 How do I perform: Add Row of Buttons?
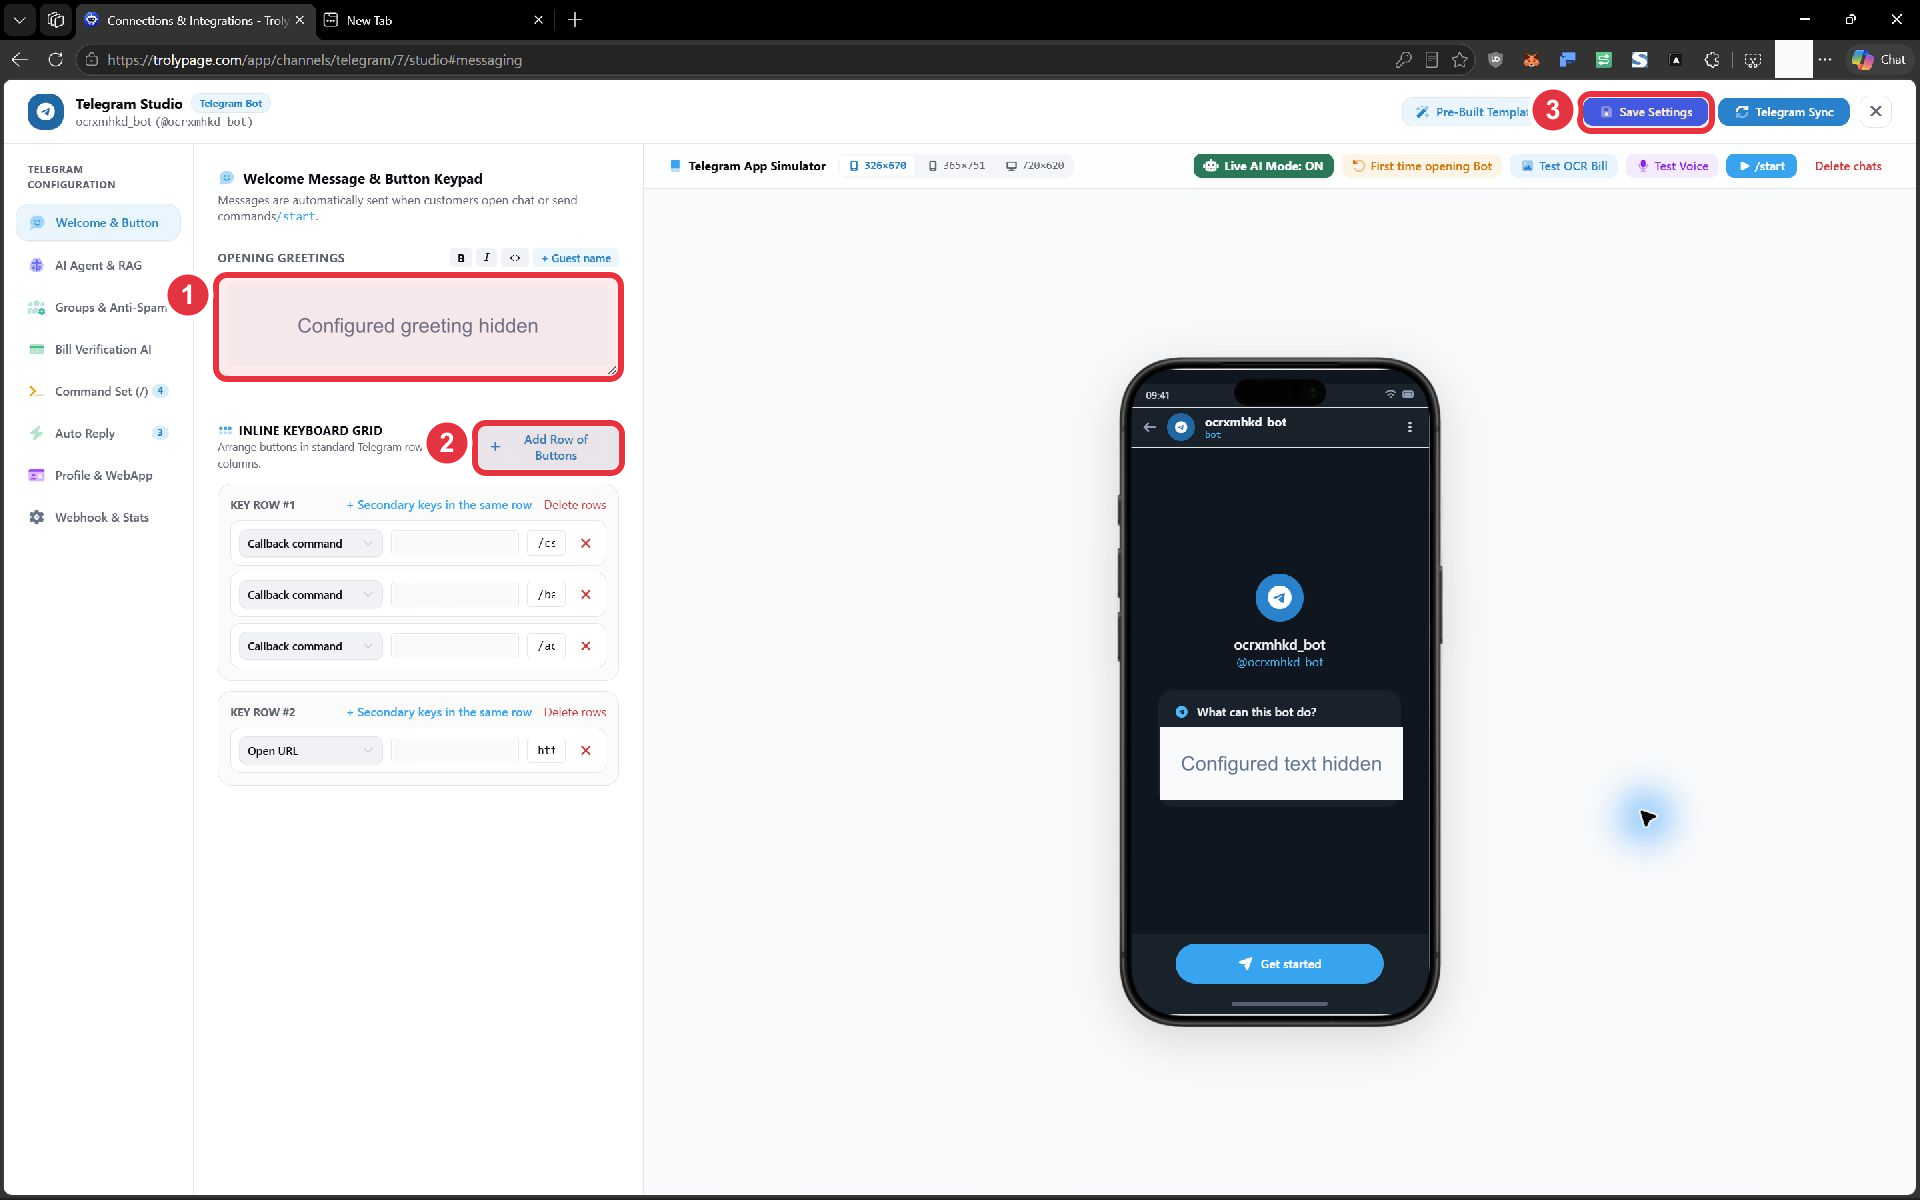pos(548,447)
